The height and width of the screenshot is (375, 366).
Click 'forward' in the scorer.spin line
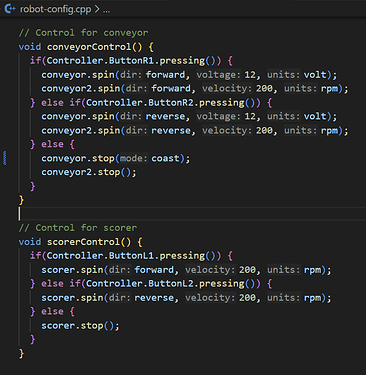coord(154,270)
